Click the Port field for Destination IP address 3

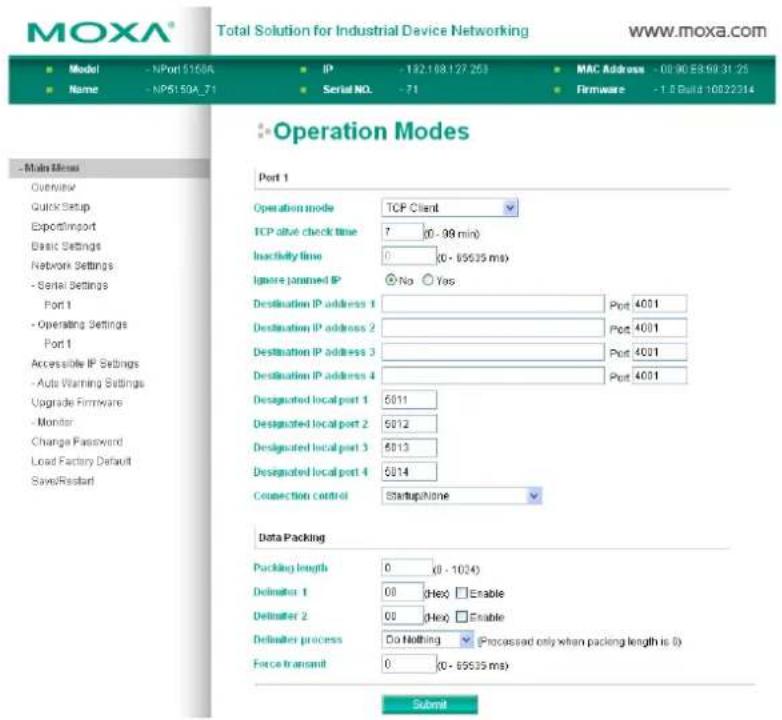click(x=659, y=352)
